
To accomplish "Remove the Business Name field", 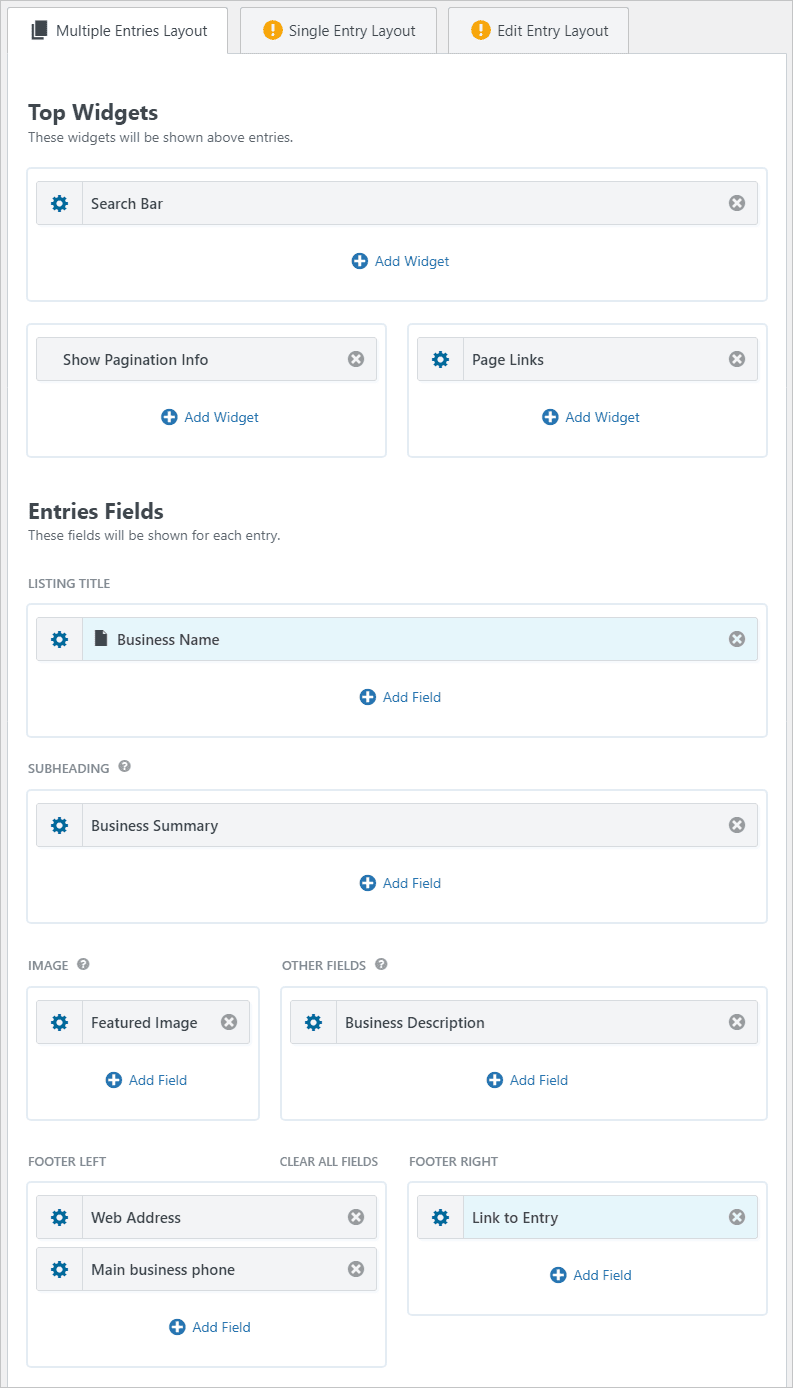I will pos(737,639).
